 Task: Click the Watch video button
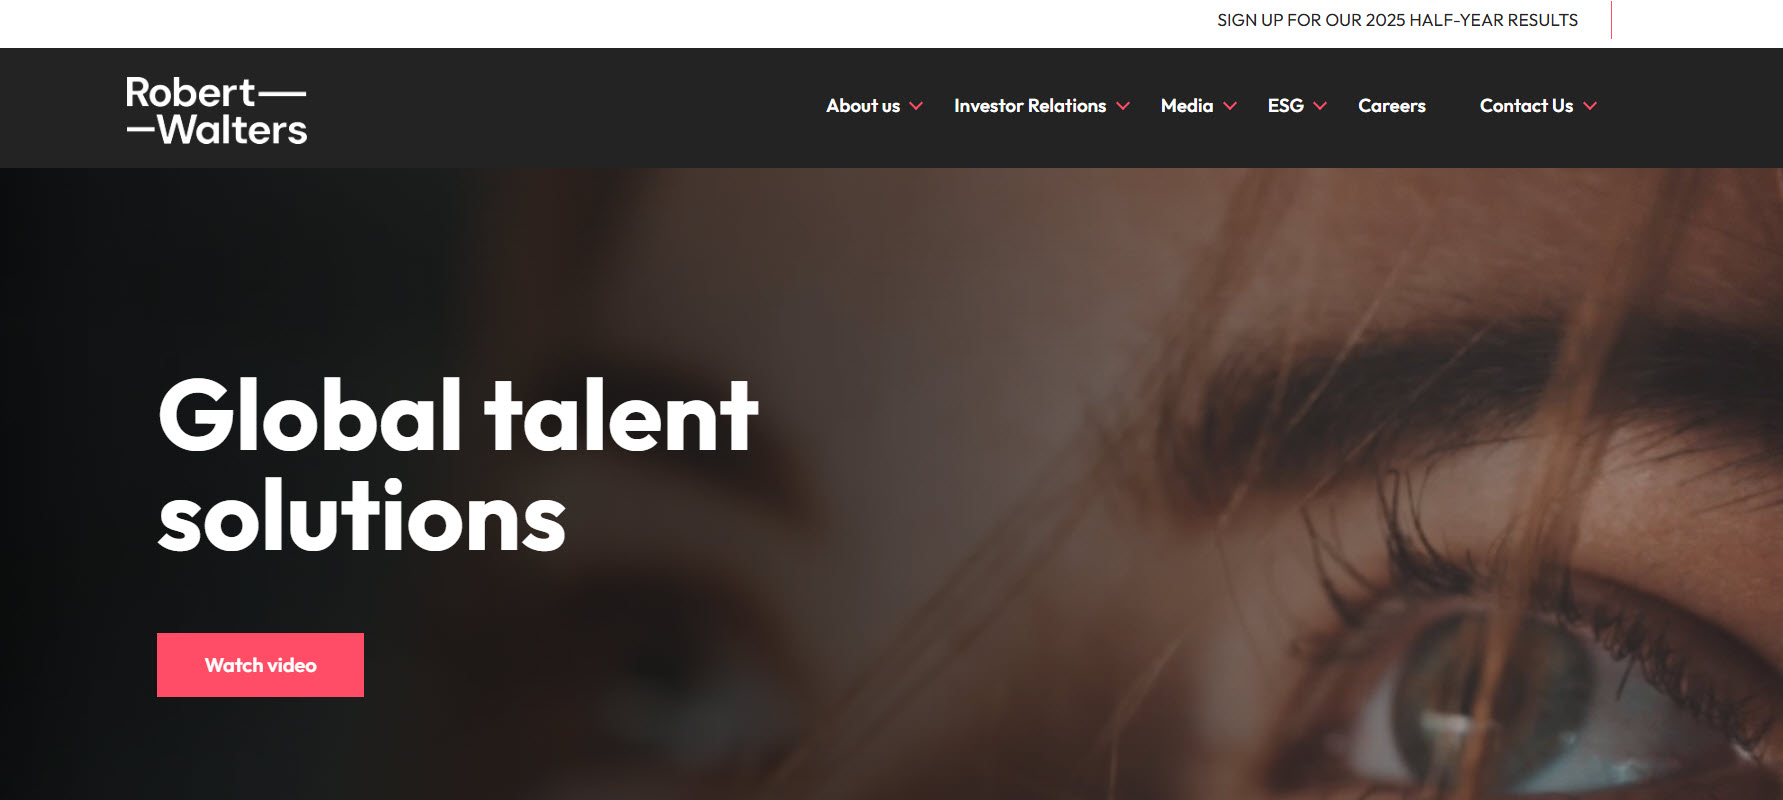(260, 665)
